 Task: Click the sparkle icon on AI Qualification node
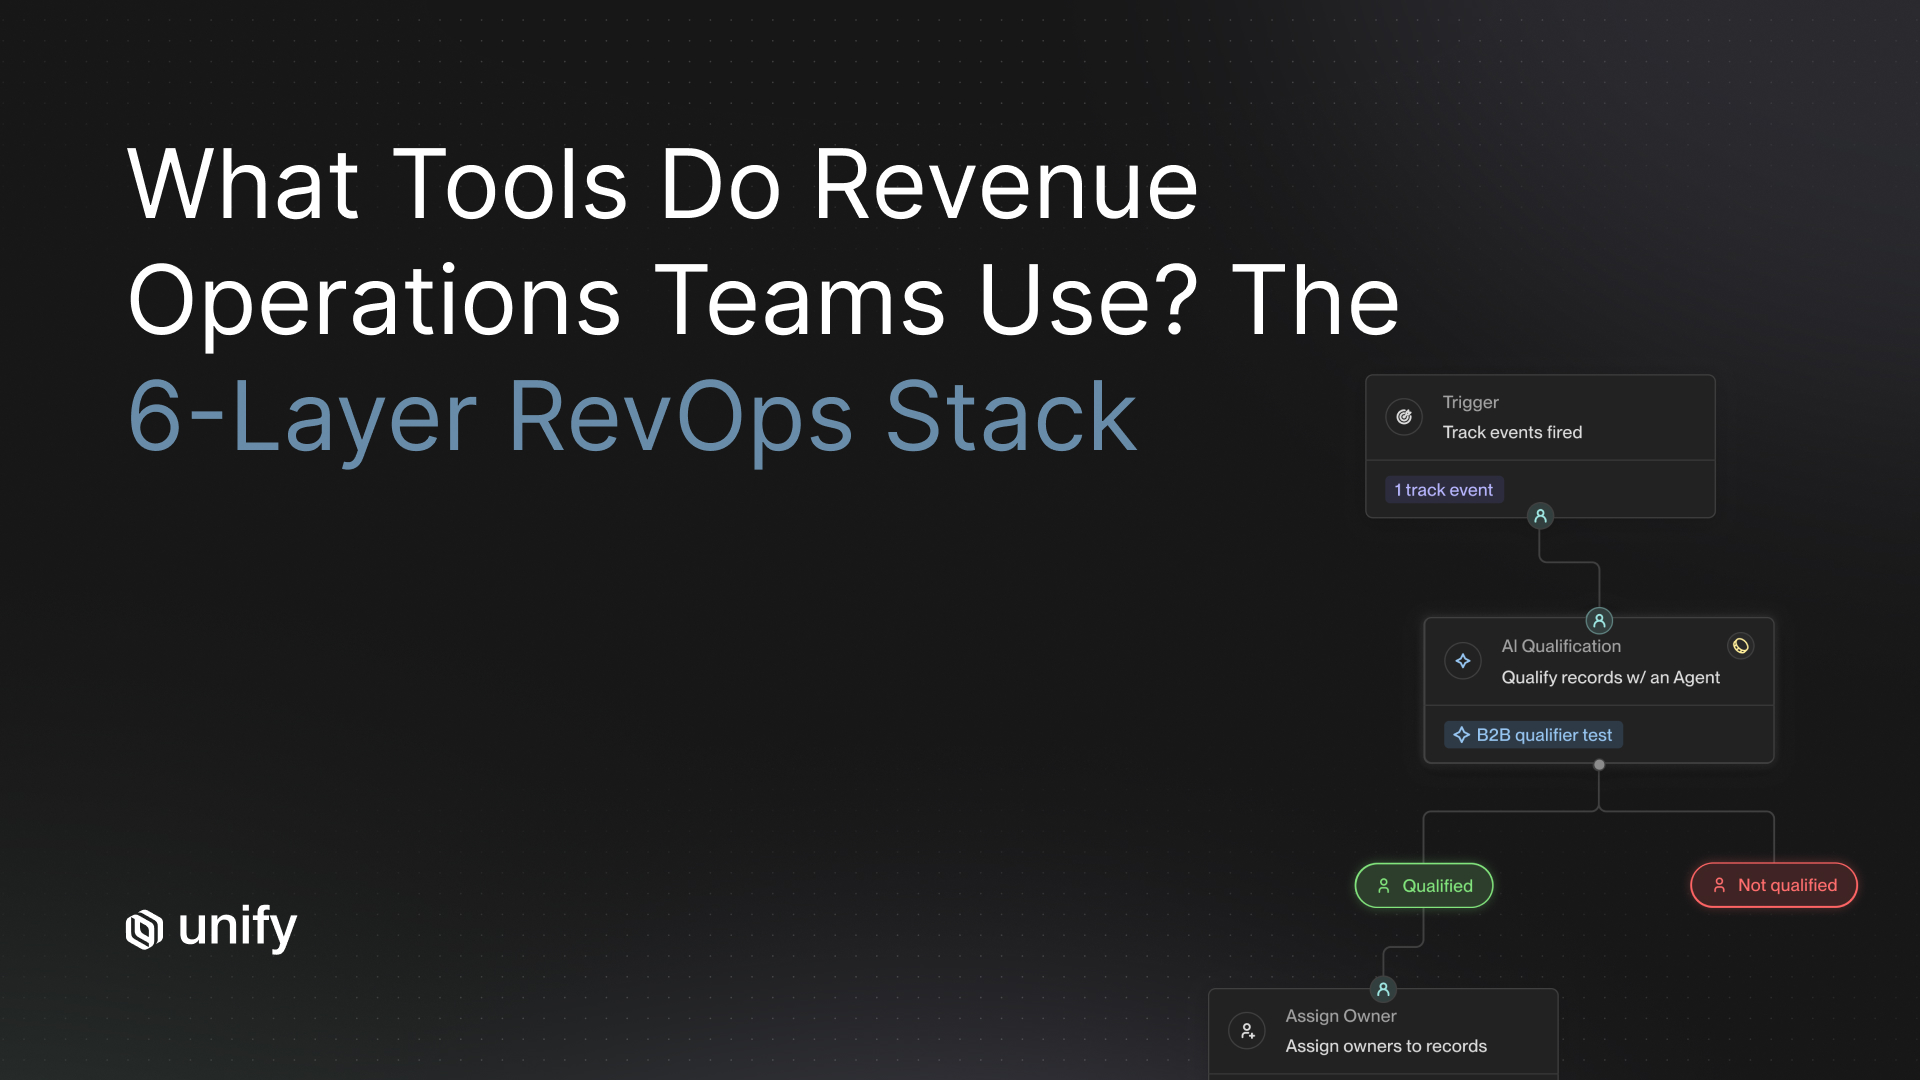click(1463, 661)
